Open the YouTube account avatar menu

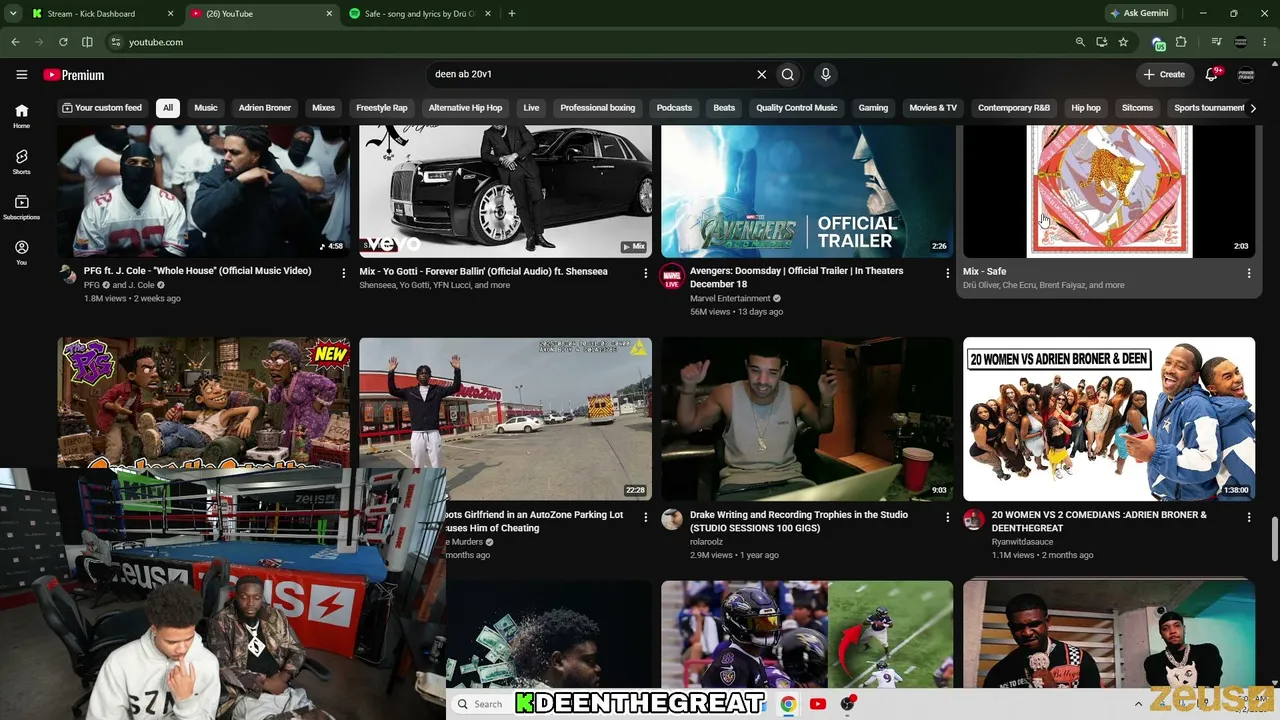coord(1246,74)
